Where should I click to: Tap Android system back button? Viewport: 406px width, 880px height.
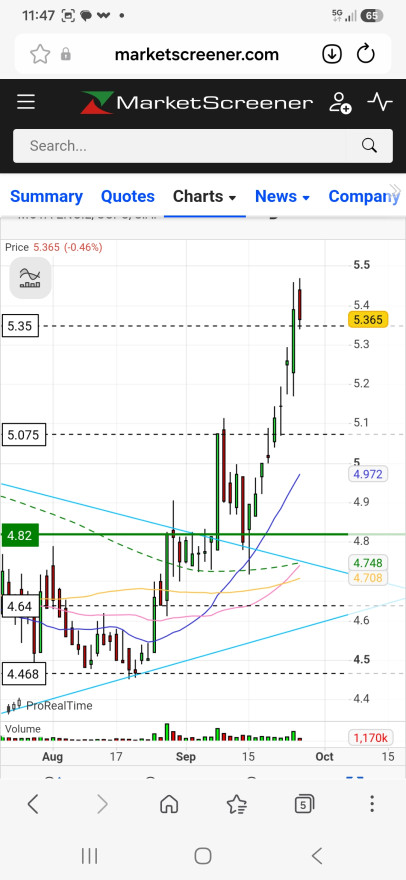(x=317, y=856)
